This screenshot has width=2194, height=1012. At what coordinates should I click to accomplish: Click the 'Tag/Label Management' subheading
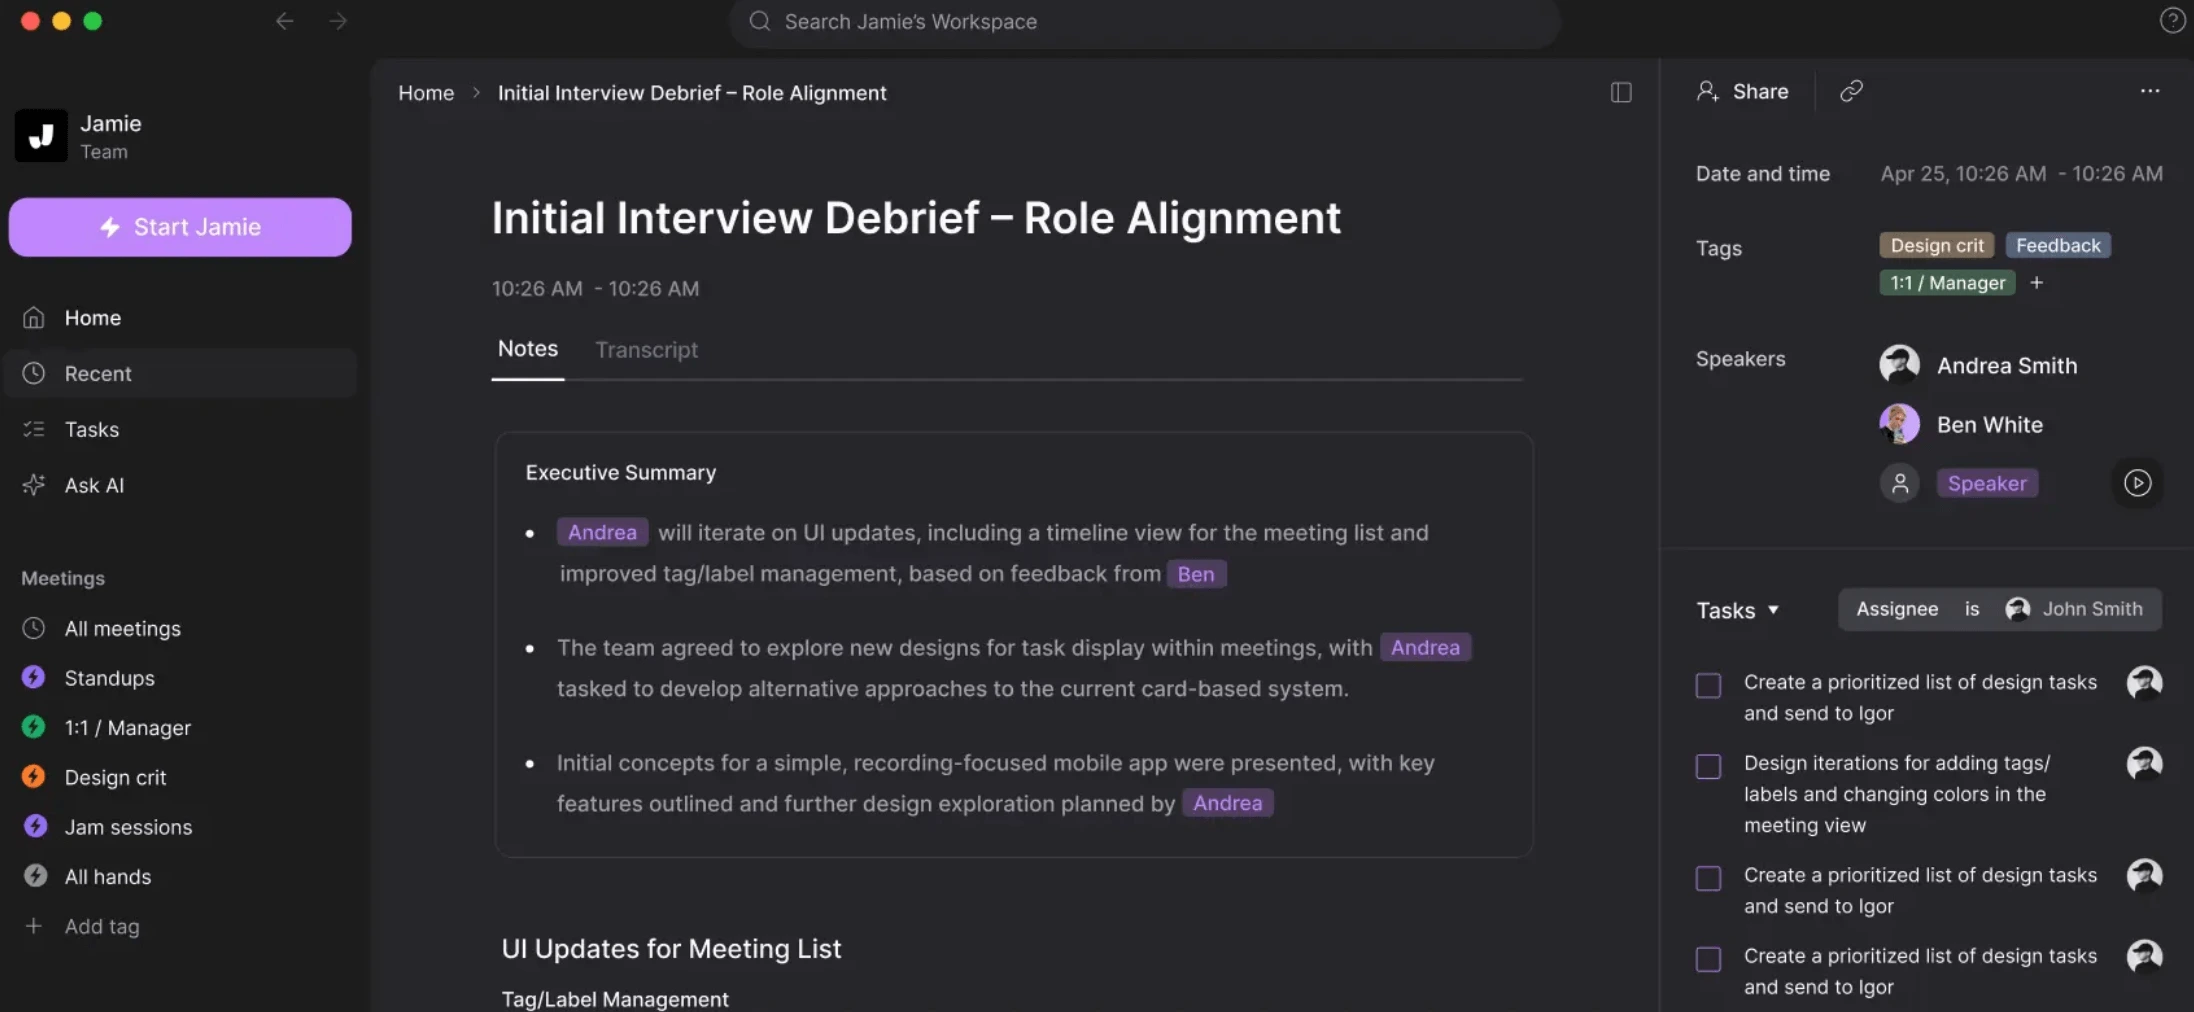click(615, 999)
